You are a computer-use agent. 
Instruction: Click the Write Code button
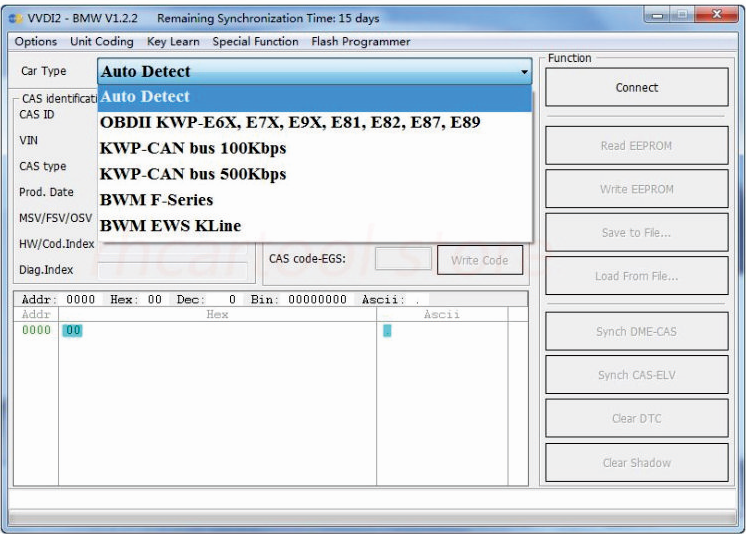(480, 260)
